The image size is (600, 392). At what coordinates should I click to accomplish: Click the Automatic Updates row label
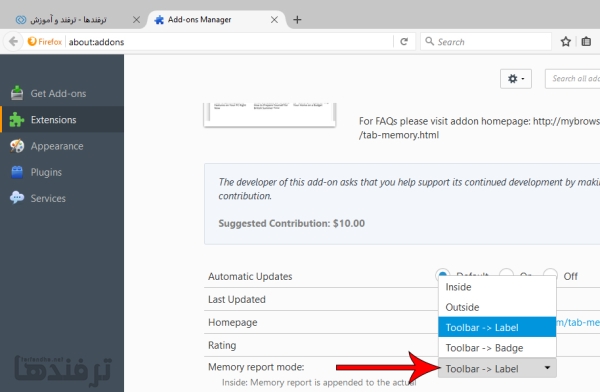[250, 276]
